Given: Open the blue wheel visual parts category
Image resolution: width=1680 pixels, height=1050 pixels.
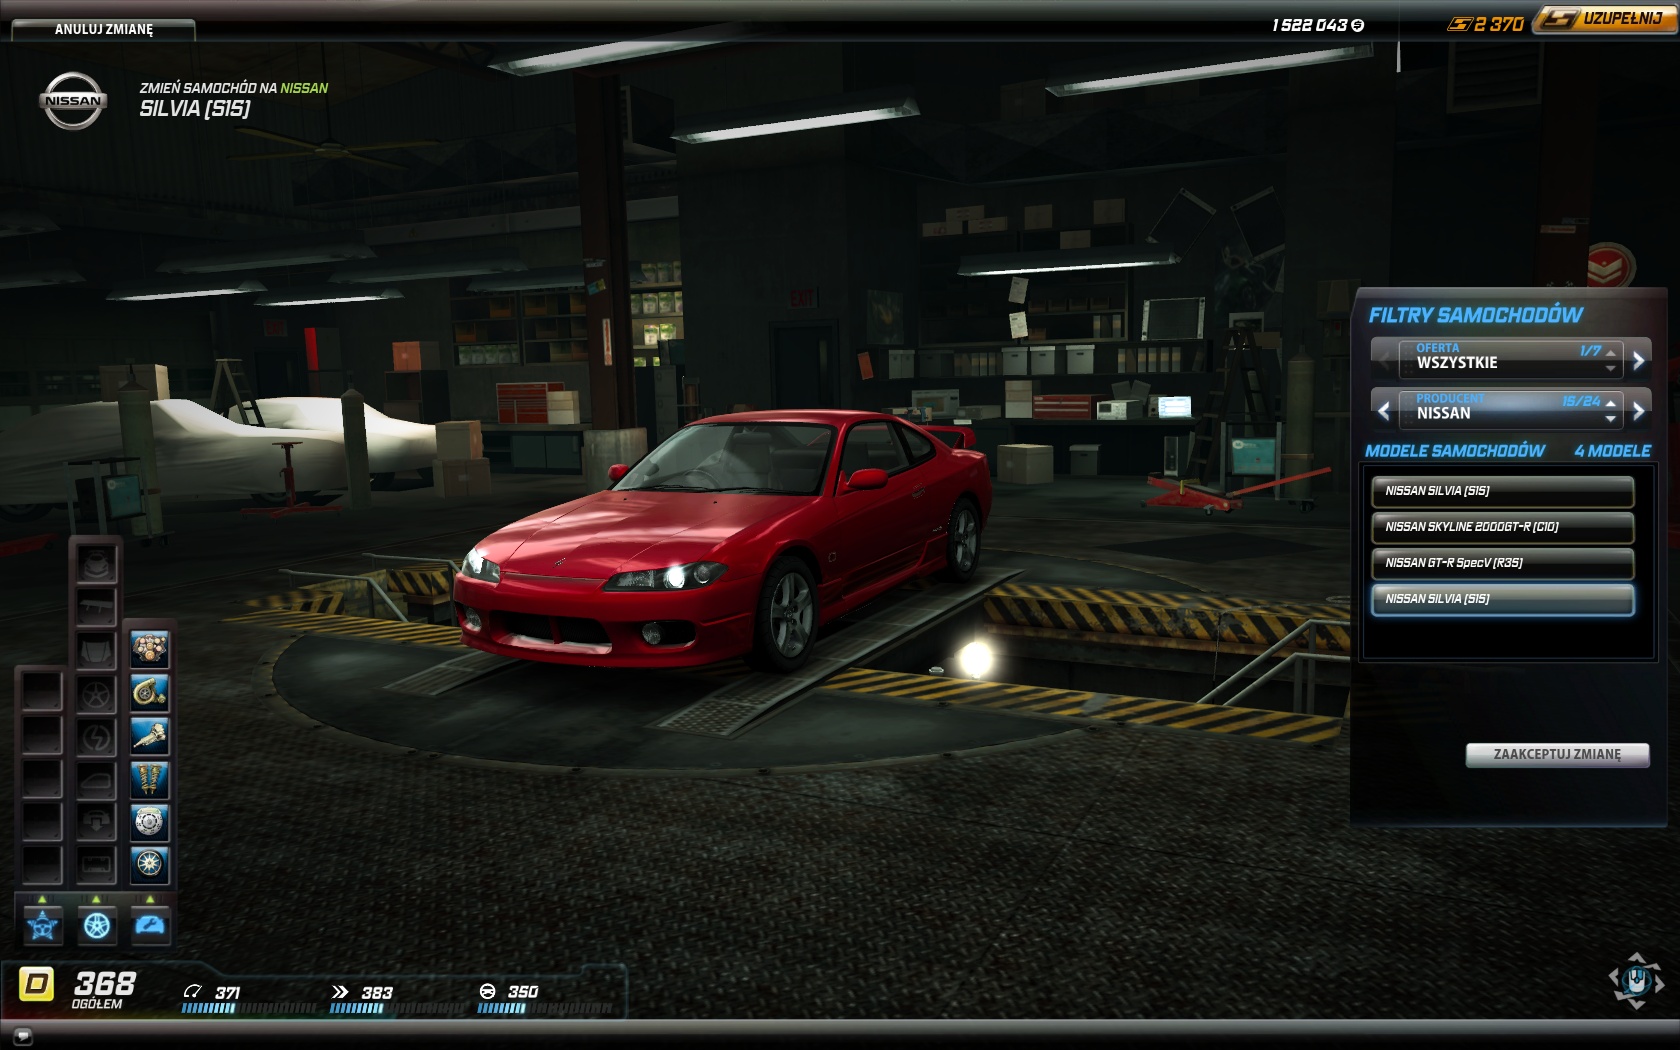Looking at the screenshot, I should [x=97, y=925].
